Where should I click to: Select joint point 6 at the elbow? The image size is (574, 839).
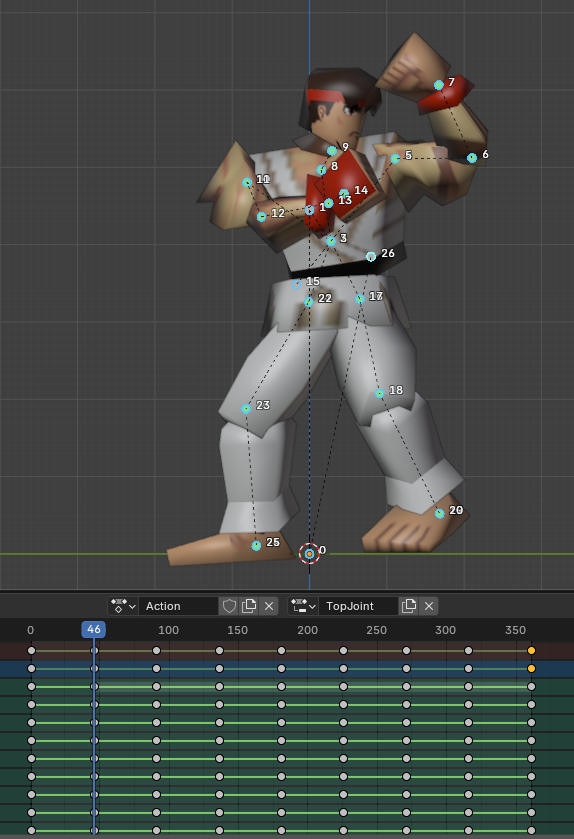472,158
